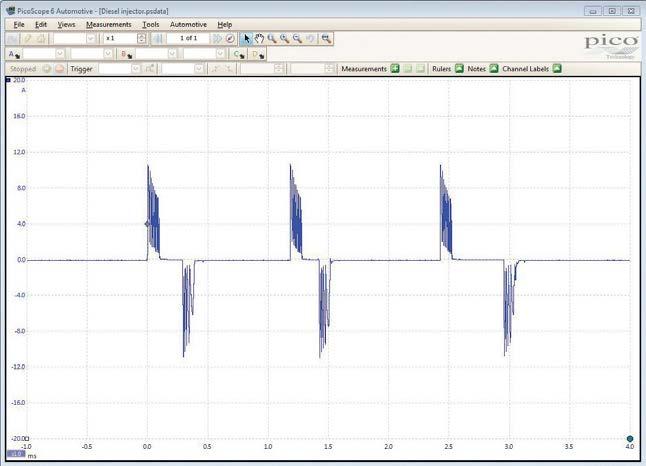Viewport: 646px width, 466px height.
Task: Click the 0.0 time axis label
Action: pos(147,447)
